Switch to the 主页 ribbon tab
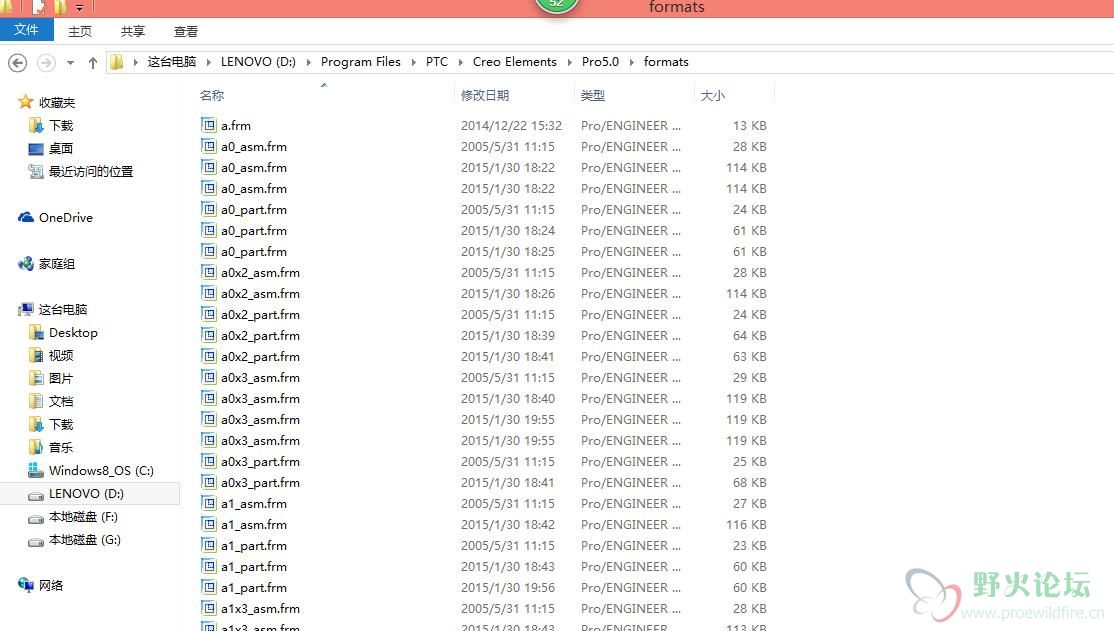 80,31
